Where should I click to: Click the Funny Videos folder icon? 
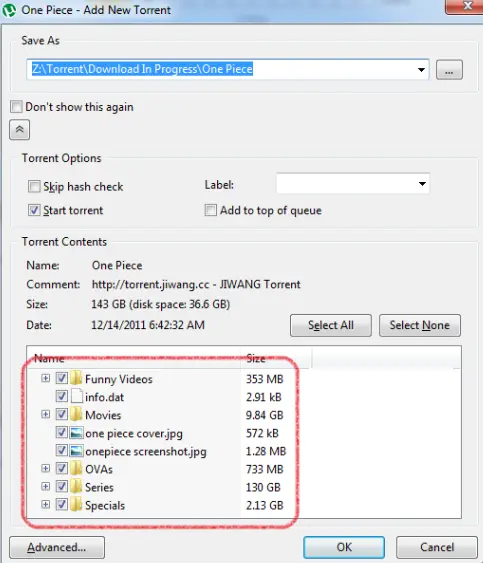pyautogui.click(x=76, y=378)
